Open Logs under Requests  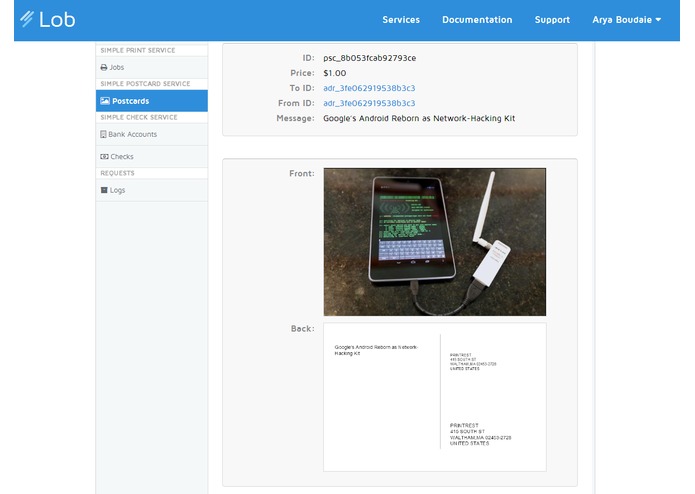point(152,190)
